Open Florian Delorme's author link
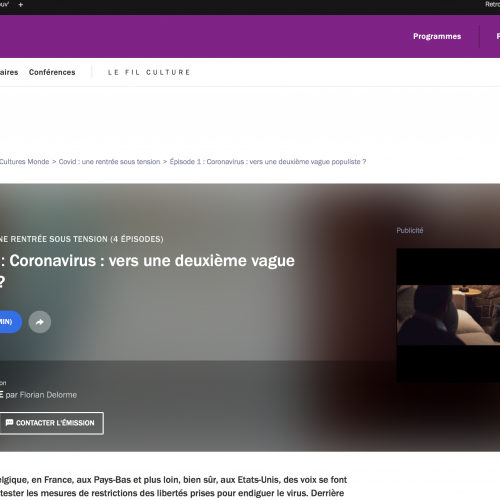 coord(48,395)
